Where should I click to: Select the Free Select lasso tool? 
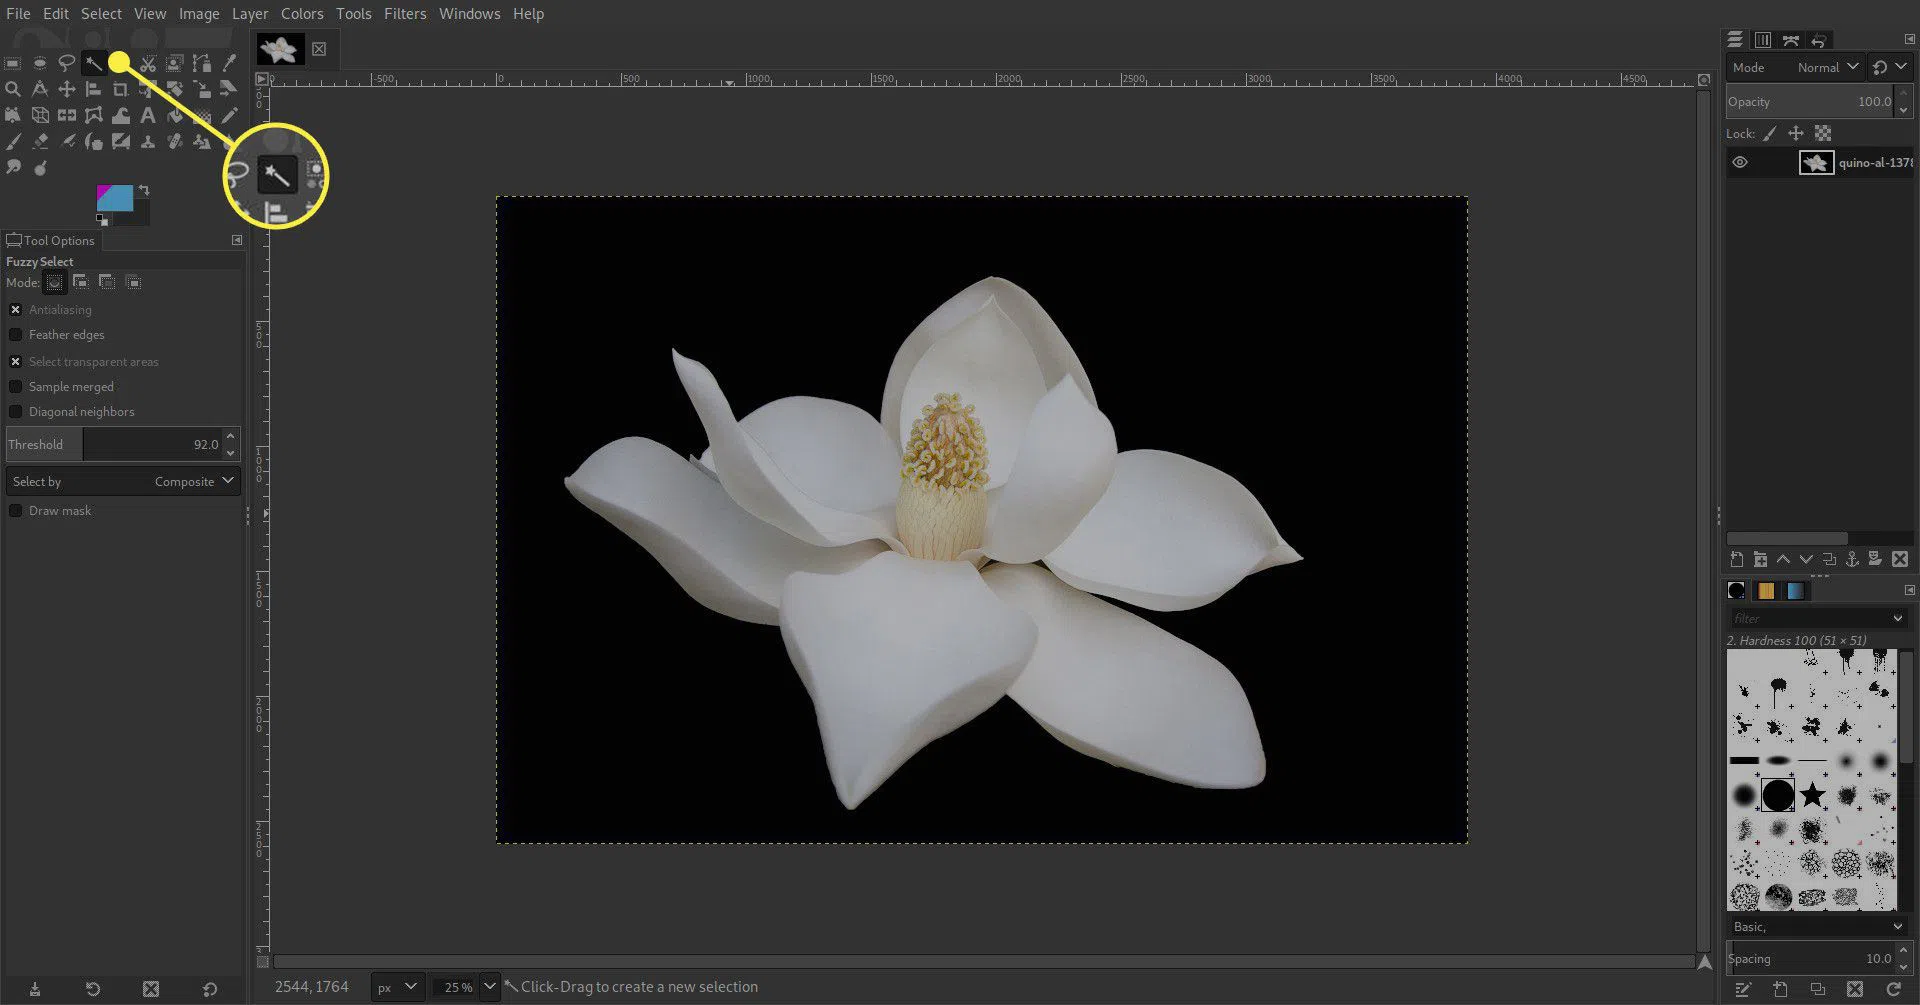[x=67, y=63]
